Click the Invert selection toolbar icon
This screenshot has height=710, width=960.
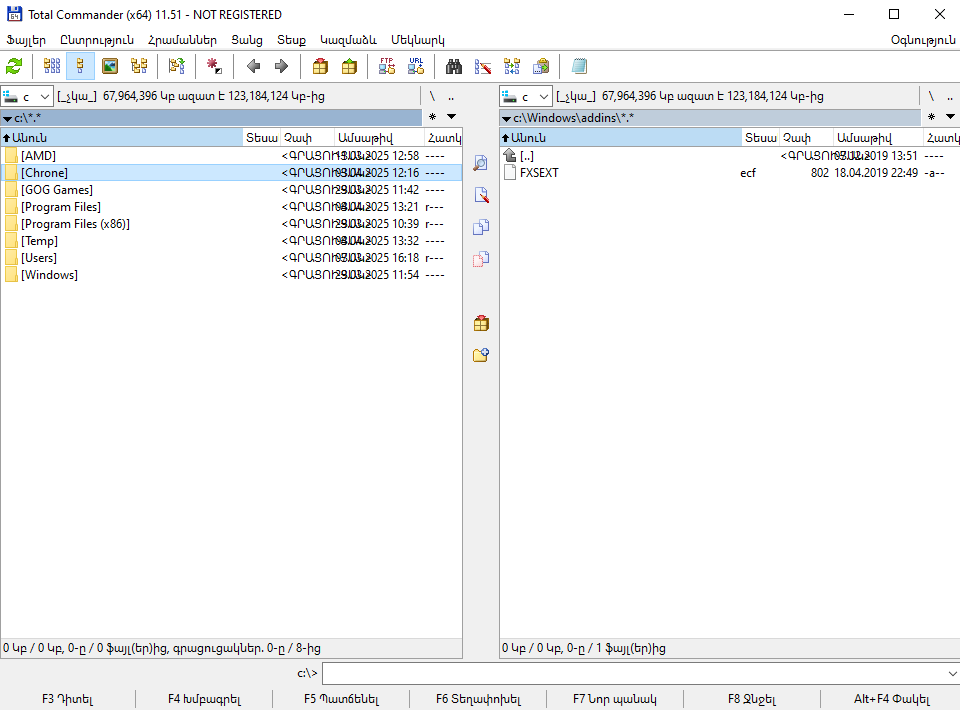pos(176,66)
